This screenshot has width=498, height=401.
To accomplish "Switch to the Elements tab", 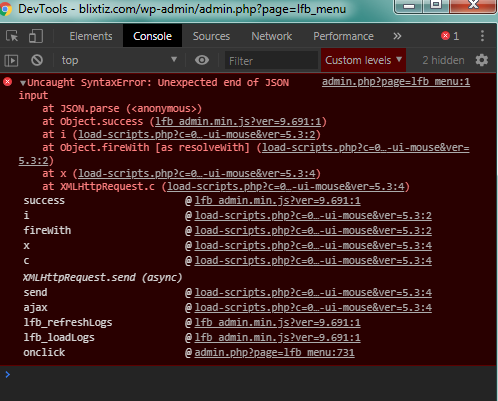I will click(91, 36).
